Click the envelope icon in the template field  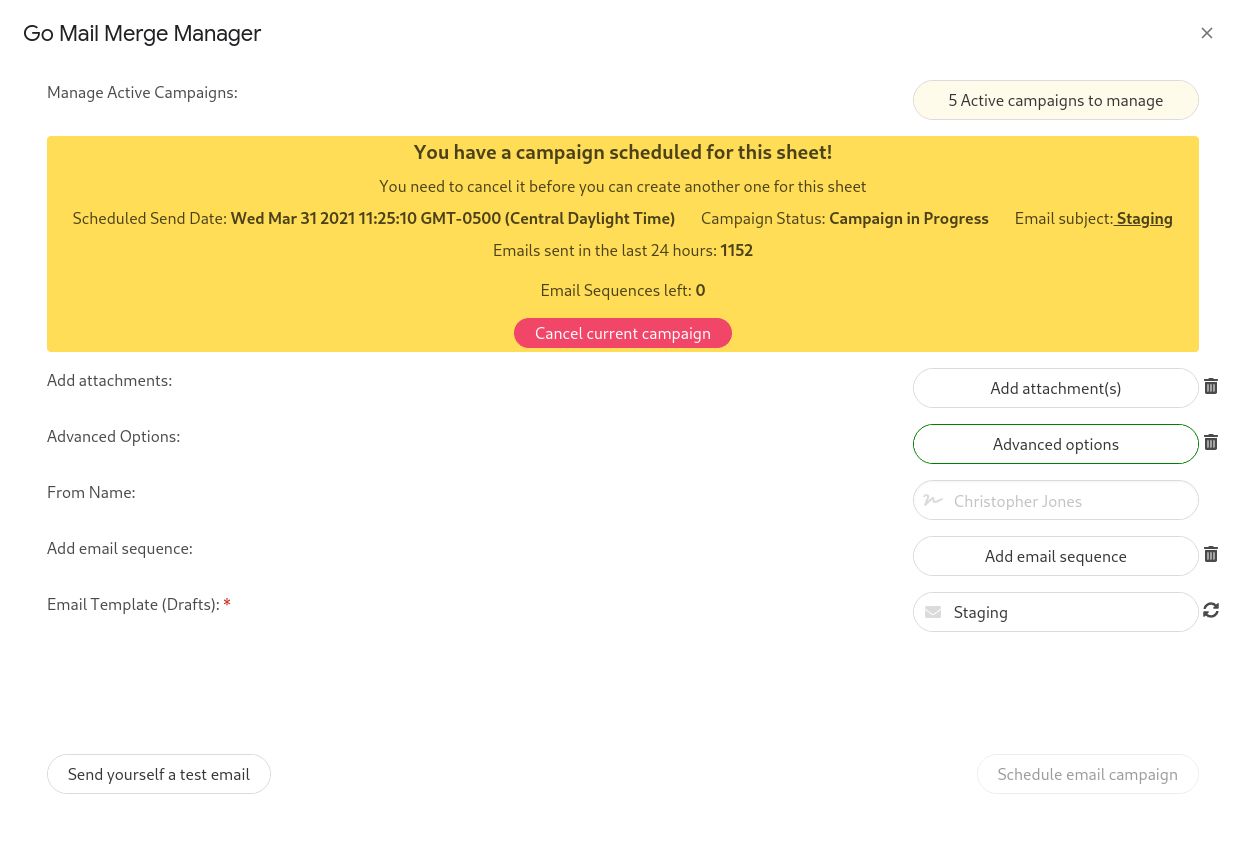[x=933, y=611]
